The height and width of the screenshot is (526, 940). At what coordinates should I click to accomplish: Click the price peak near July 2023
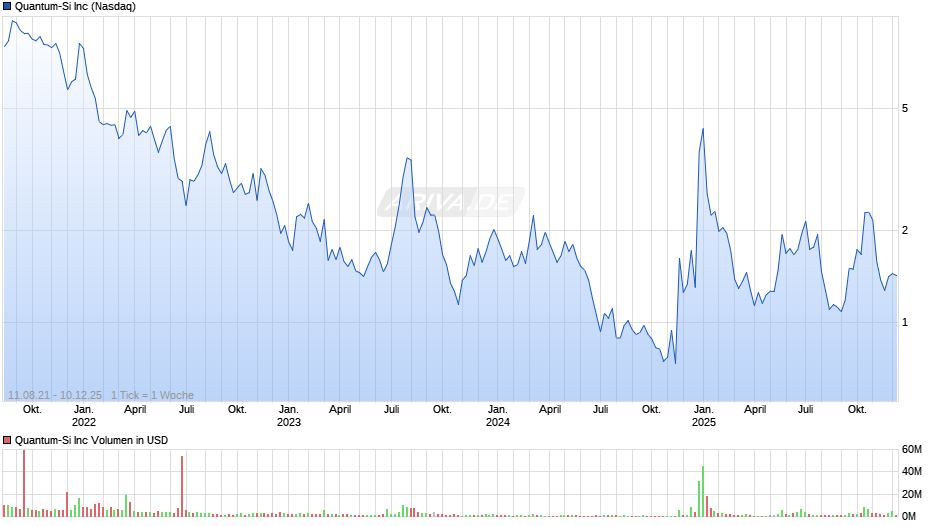coord(408,158)
